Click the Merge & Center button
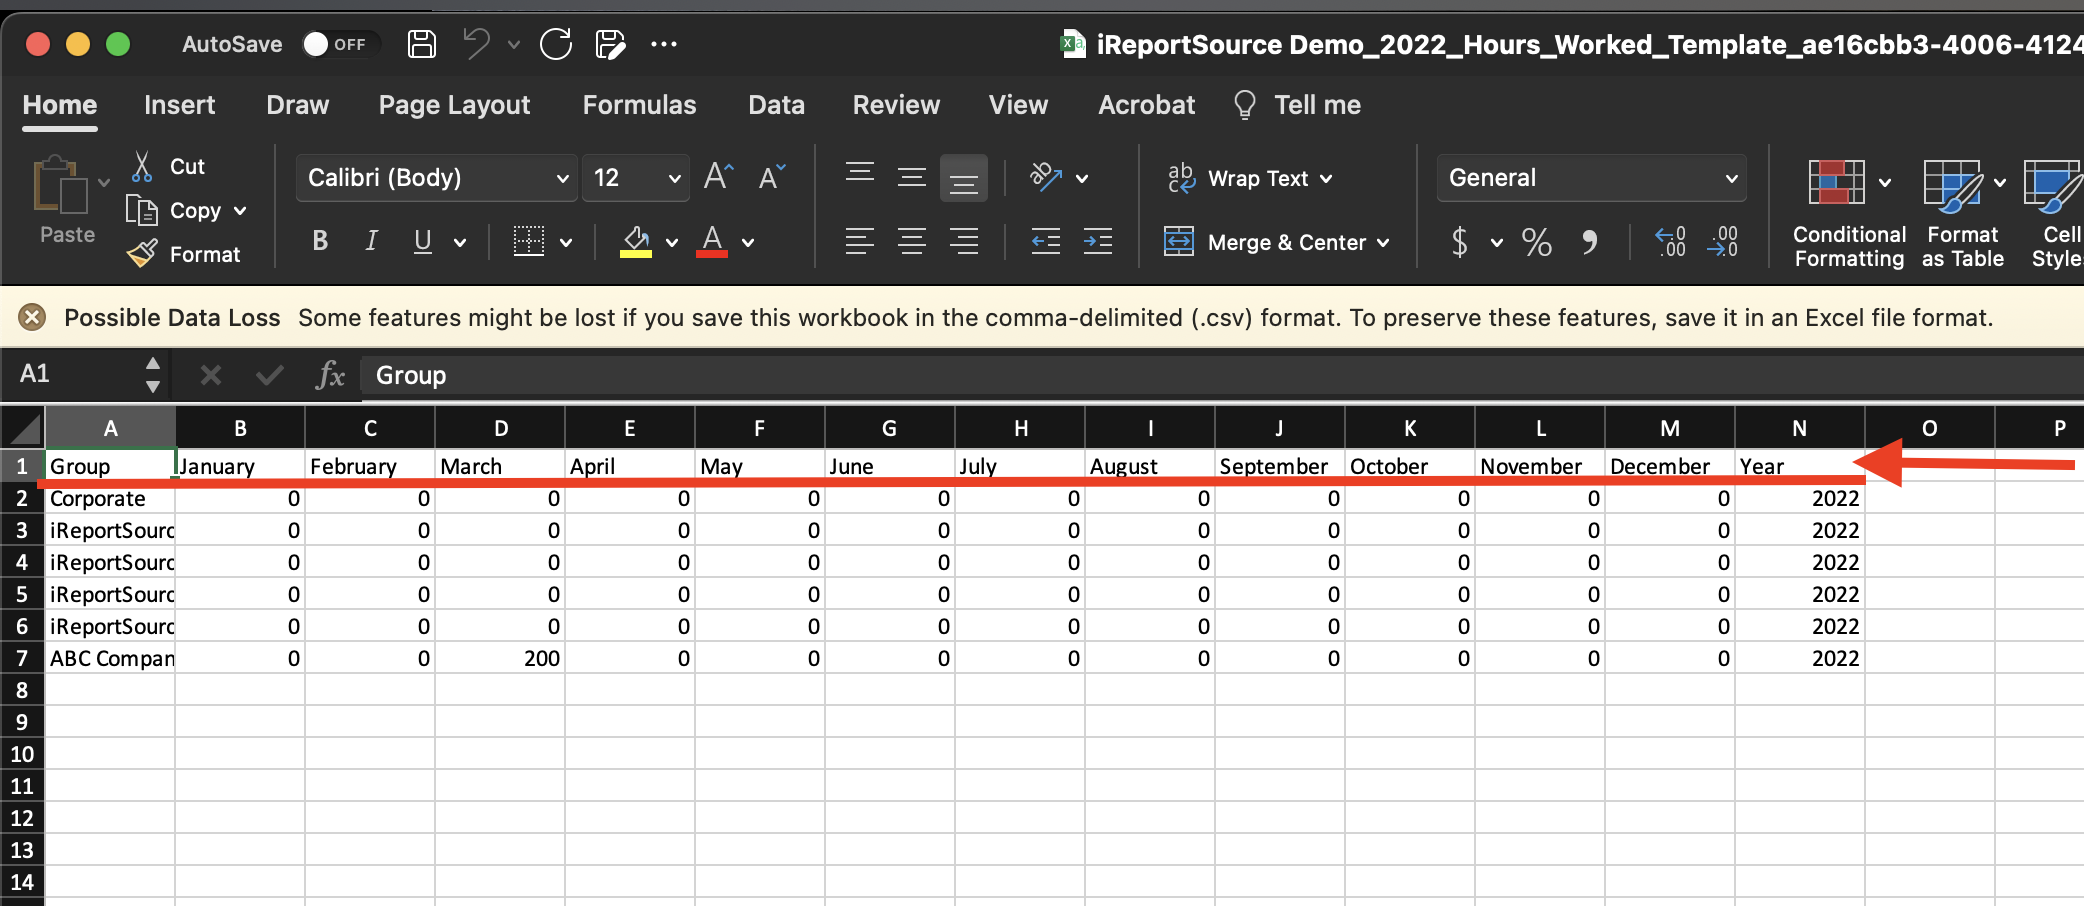Image resolution: width=2084 pixels, height=906 pixels. 1265,242
